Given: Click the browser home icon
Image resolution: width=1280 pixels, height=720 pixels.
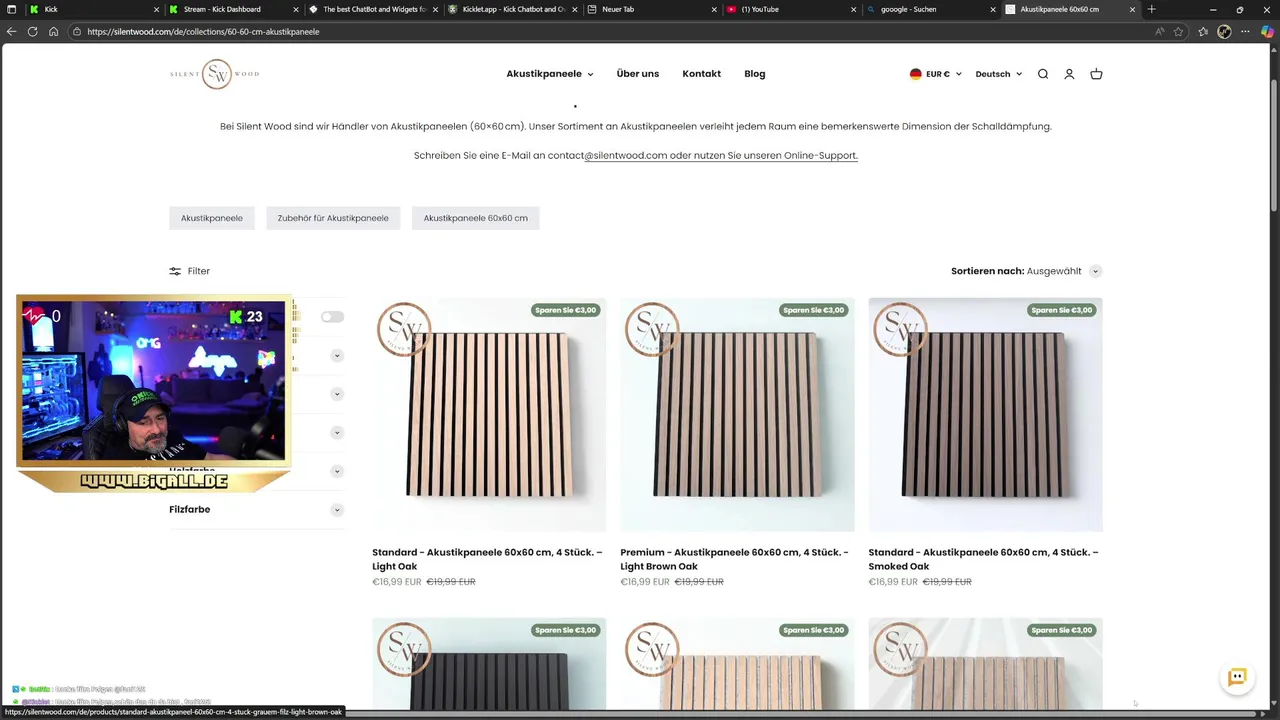Looking at the screenshot, I should pyautogui.click(x=53, y=31).
